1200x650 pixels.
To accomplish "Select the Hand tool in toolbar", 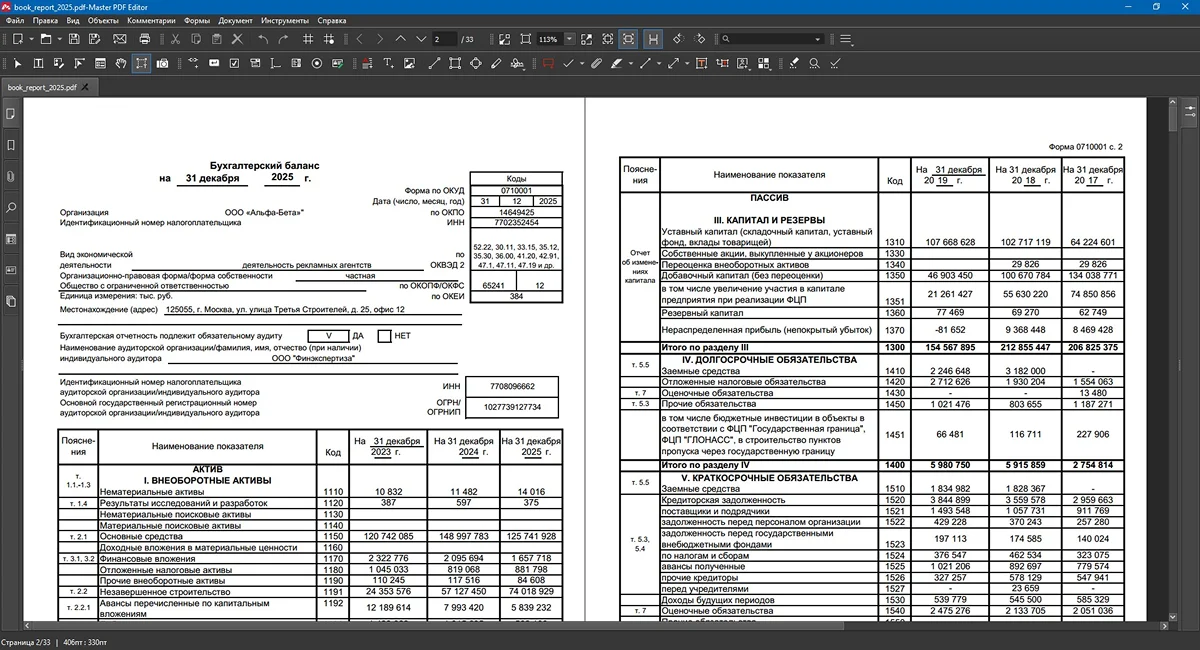I will click(120, 63).
